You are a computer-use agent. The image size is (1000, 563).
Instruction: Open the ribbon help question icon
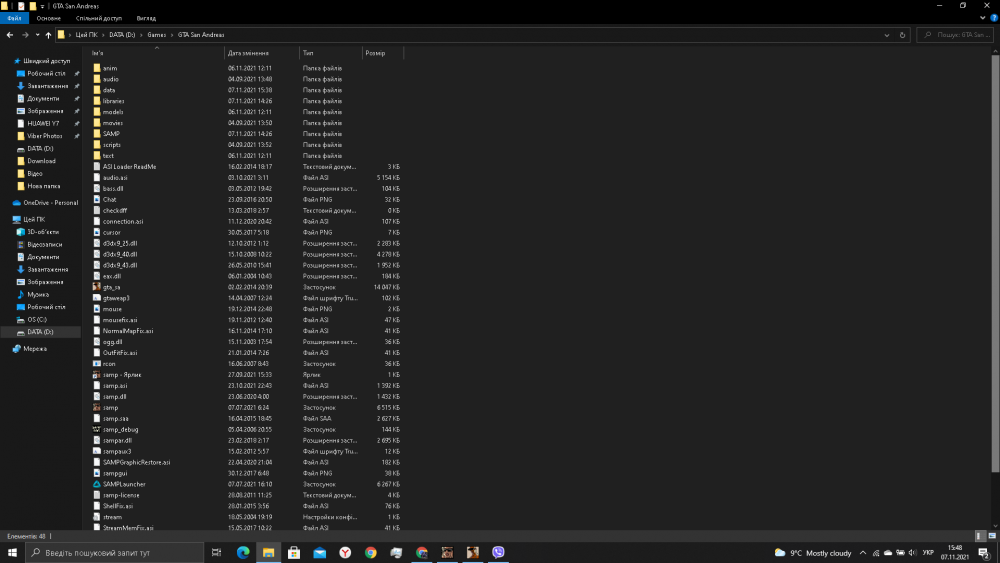point(993,18)
